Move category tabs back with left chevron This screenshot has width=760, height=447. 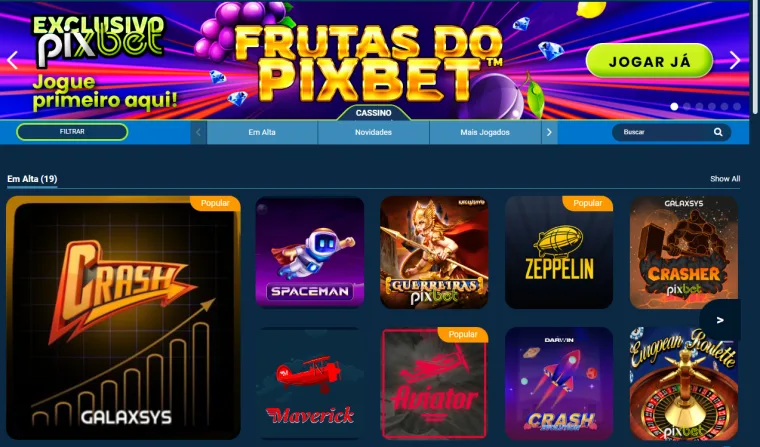point(198,132)
